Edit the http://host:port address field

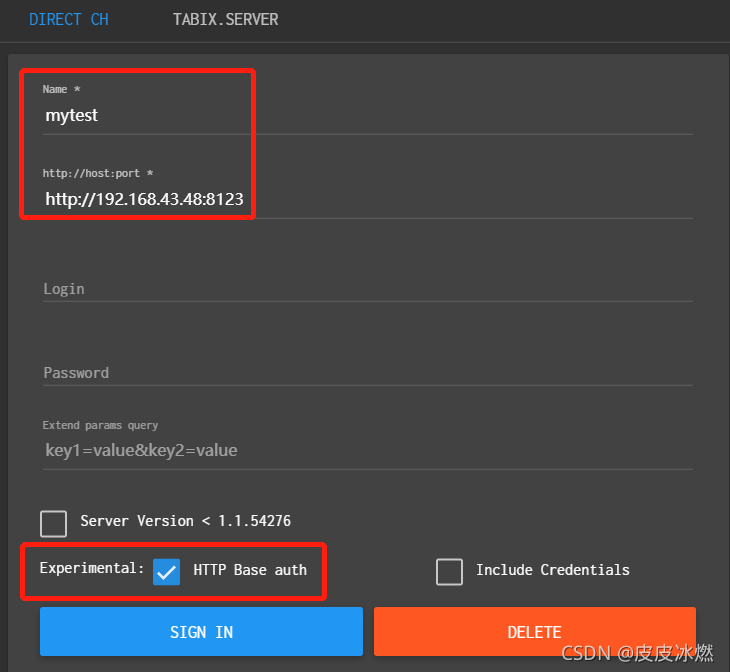[x=368, y=199]
